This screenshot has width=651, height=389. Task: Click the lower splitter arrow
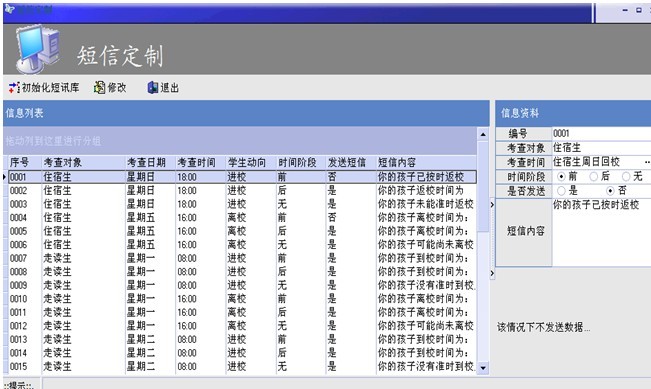(x=492, y=273)
